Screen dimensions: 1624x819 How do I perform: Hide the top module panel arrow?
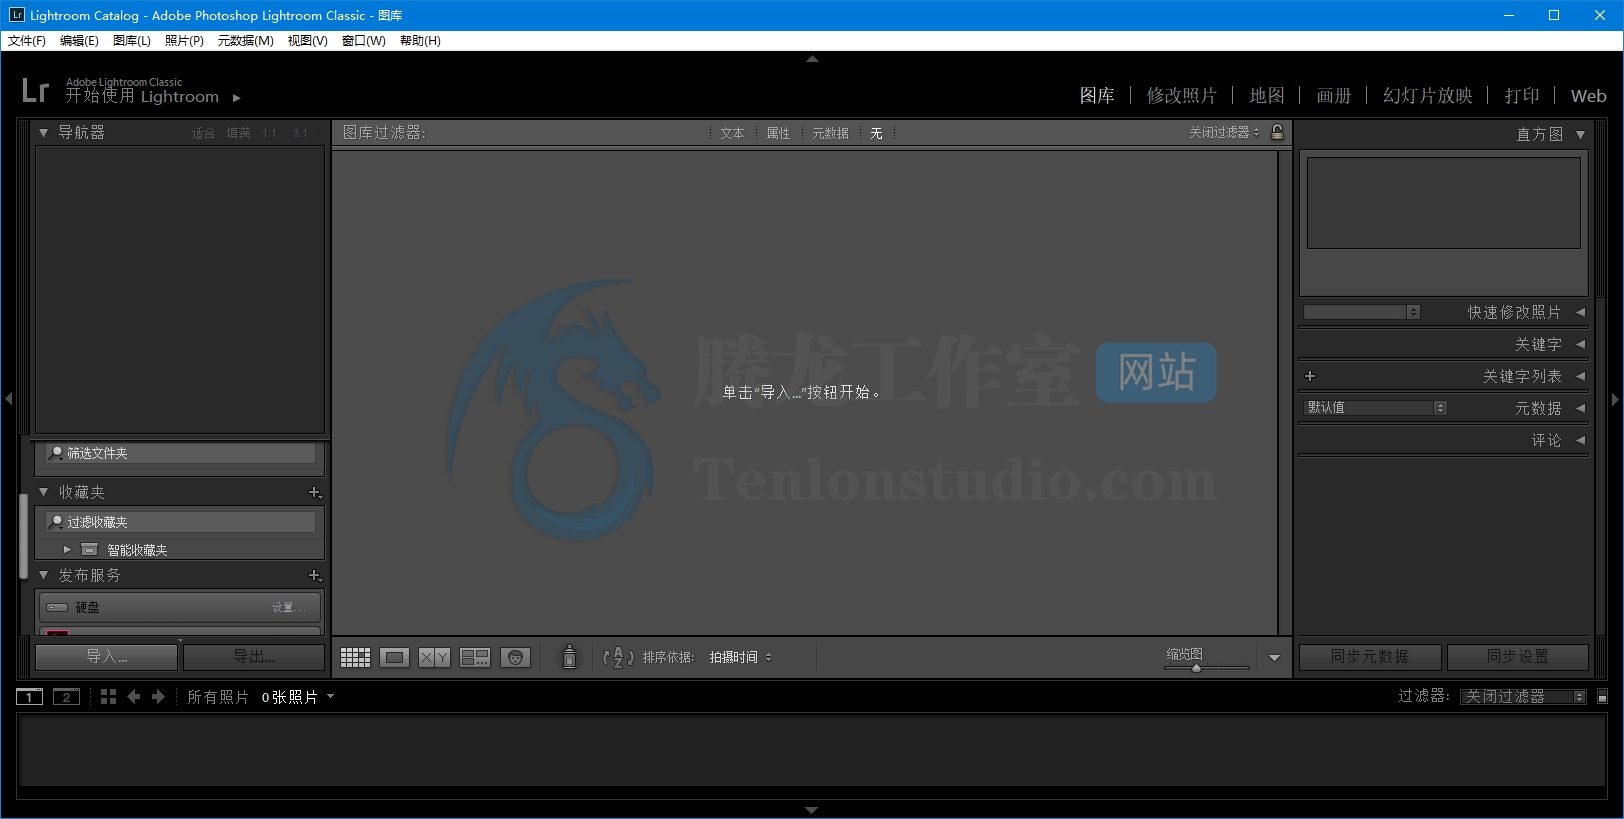point(812,59)
